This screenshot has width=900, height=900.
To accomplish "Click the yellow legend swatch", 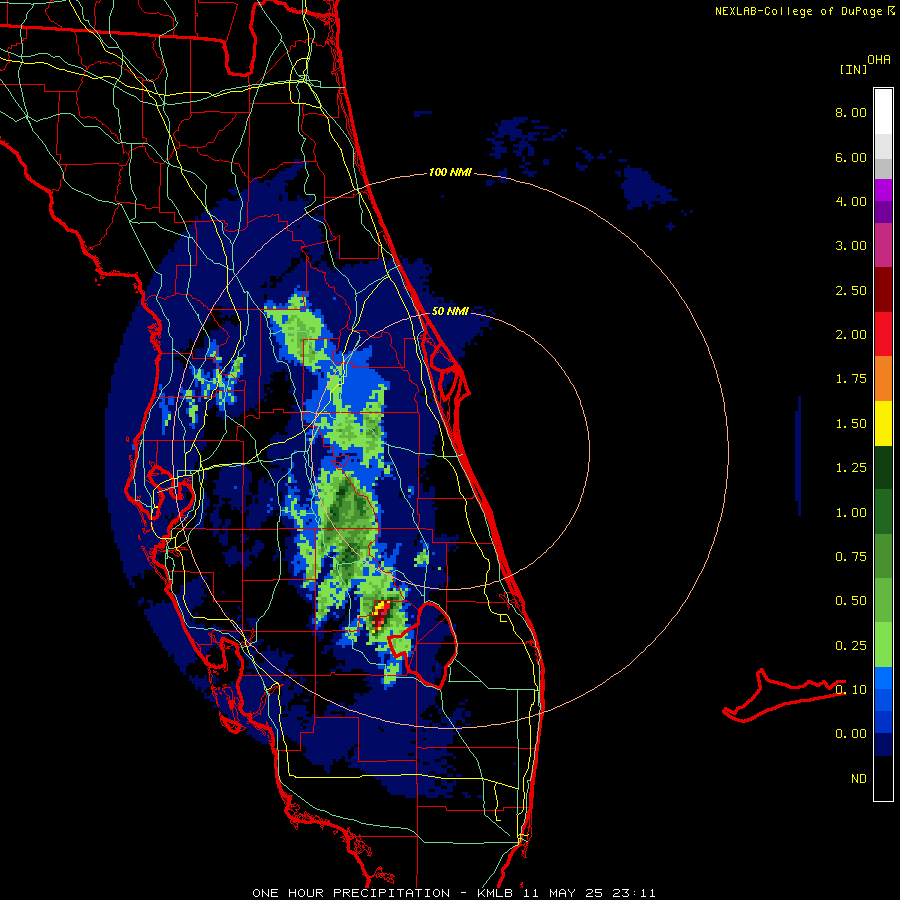I will (883, 423).
